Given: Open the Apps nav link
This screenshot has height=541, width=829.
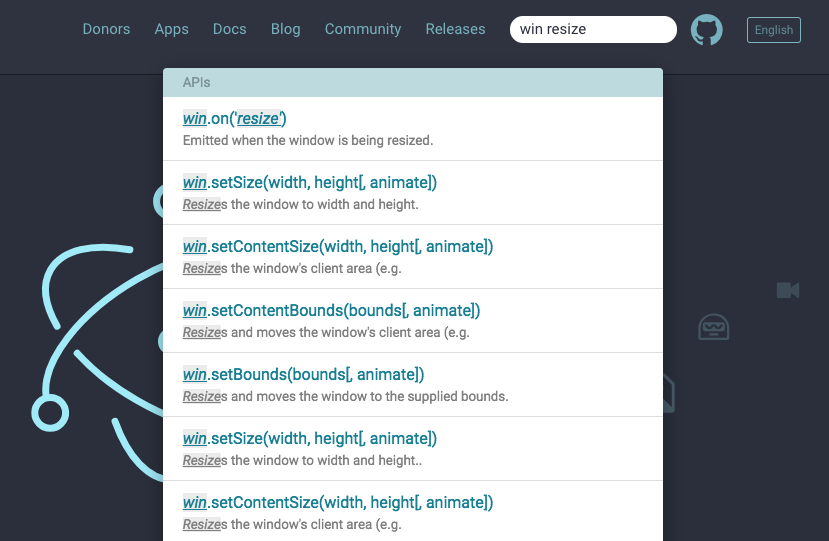Looking at the screenshot, I should click(x=171, y=29).
